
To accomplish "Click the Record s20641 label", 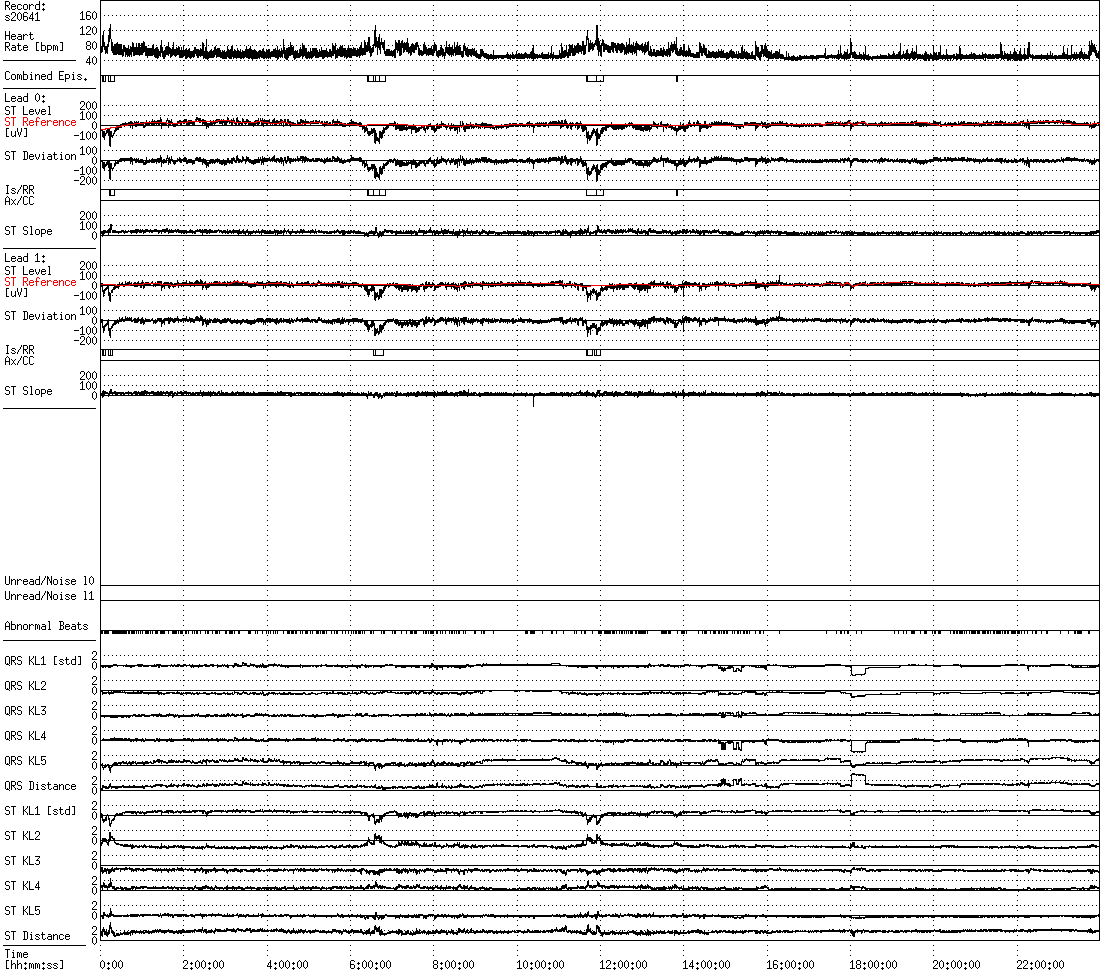I will pyautogui.click(x=25, y=11).
